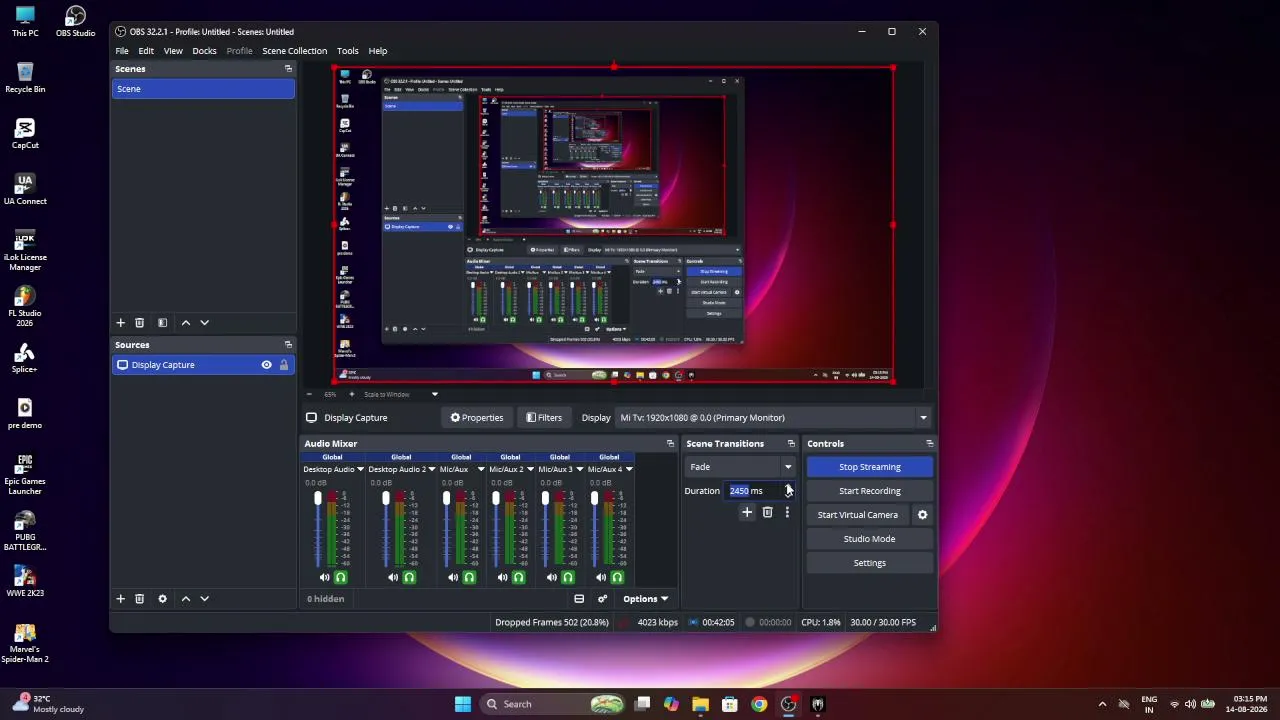1280x720 pixels.
Task: Click the Mic/Aux volume slider handle
Action: [447, 498]
